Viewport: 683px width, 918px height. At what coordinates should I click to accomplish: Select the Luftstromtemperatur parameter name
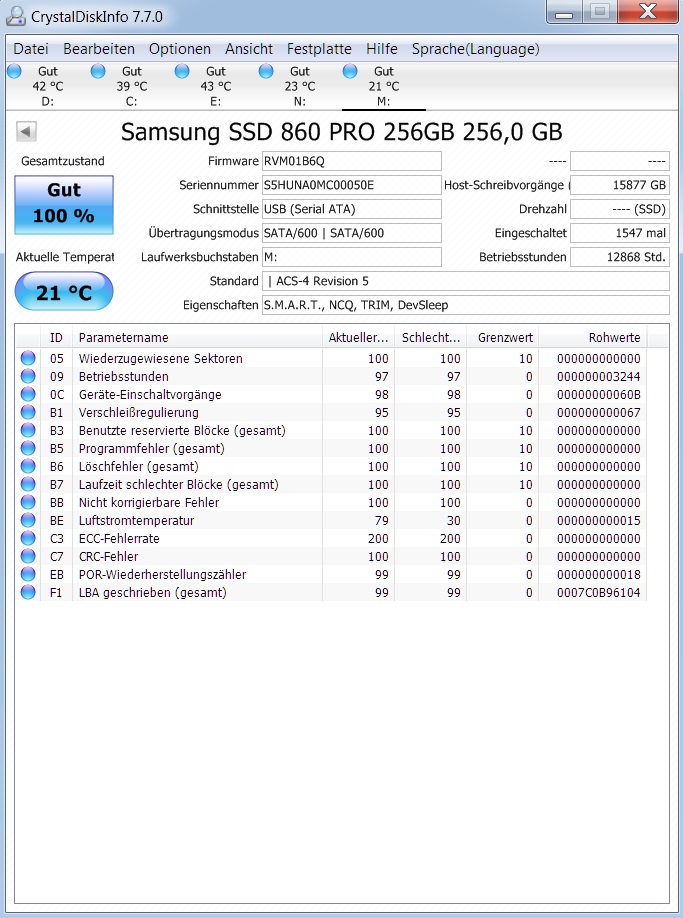pyautogui.click(x=136, y=520)
